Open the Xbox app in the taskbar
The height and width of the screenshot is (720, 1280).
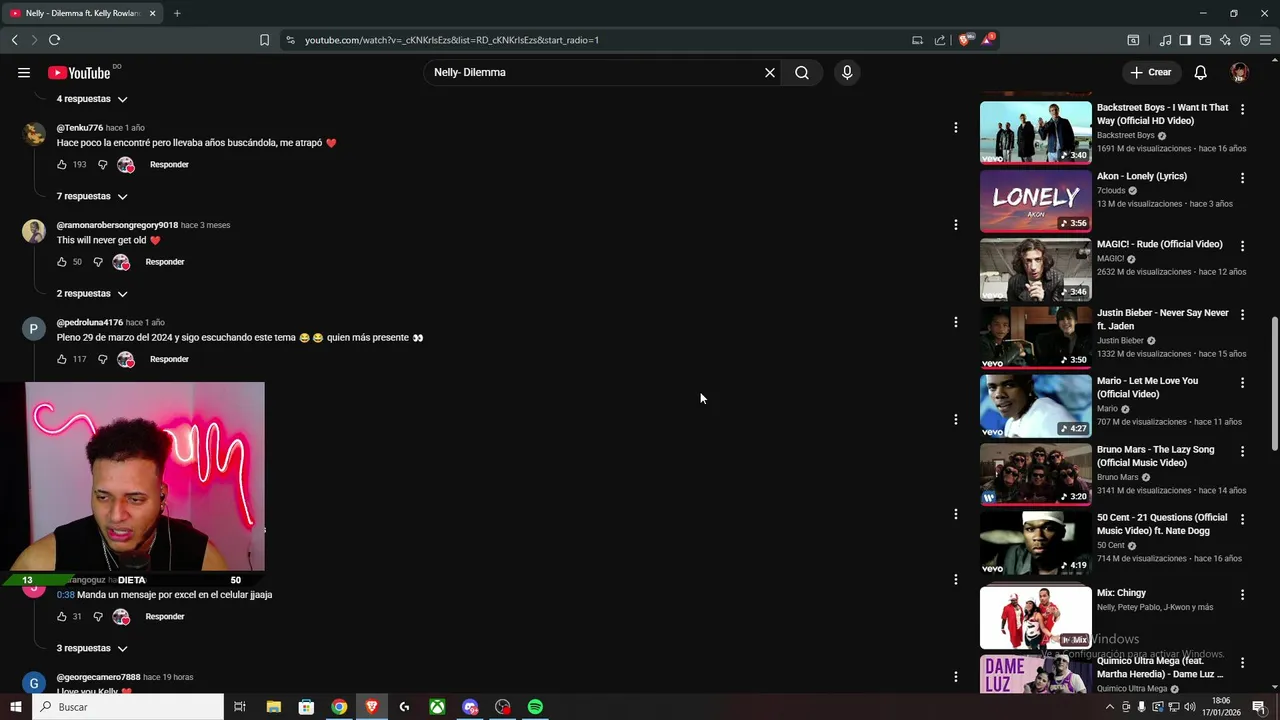click(437, 707)
